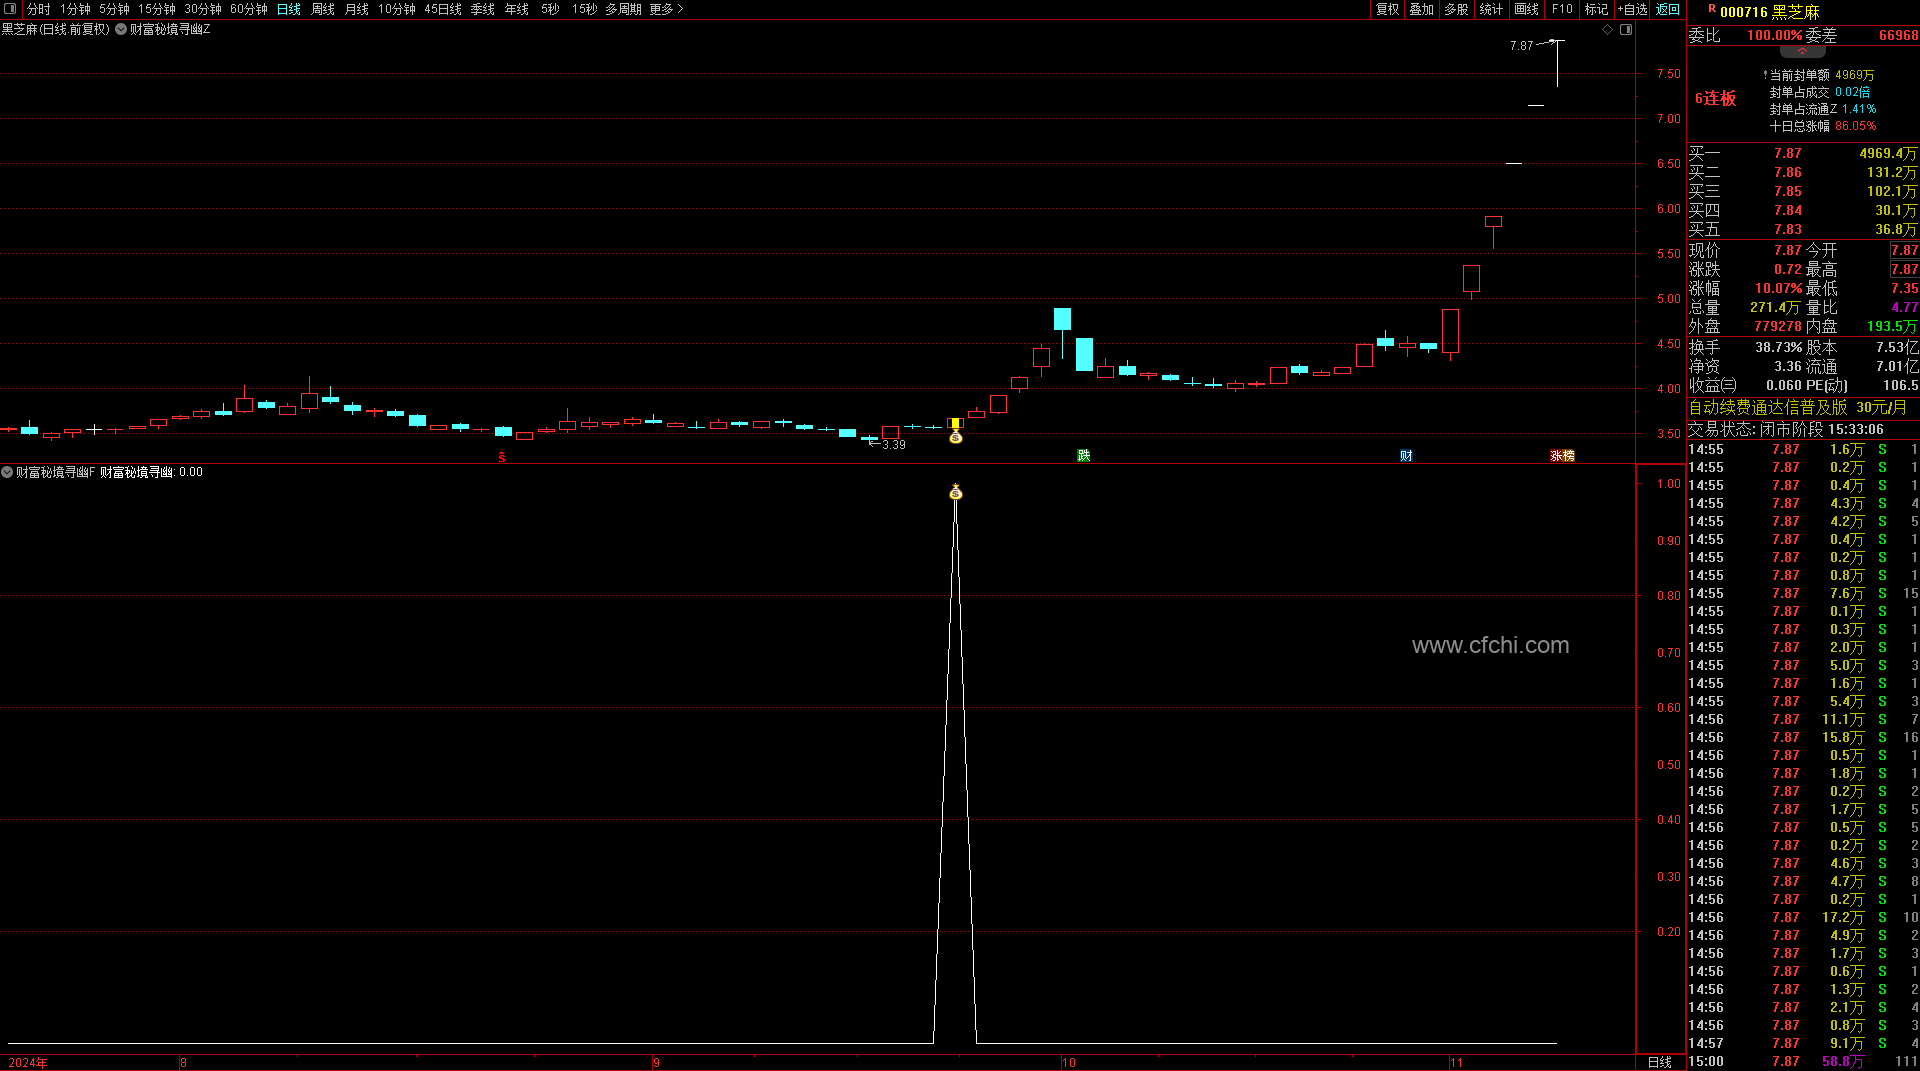
Task: Click the 交易状态 闭市阶段 status line
Action: coord(1786,429)
